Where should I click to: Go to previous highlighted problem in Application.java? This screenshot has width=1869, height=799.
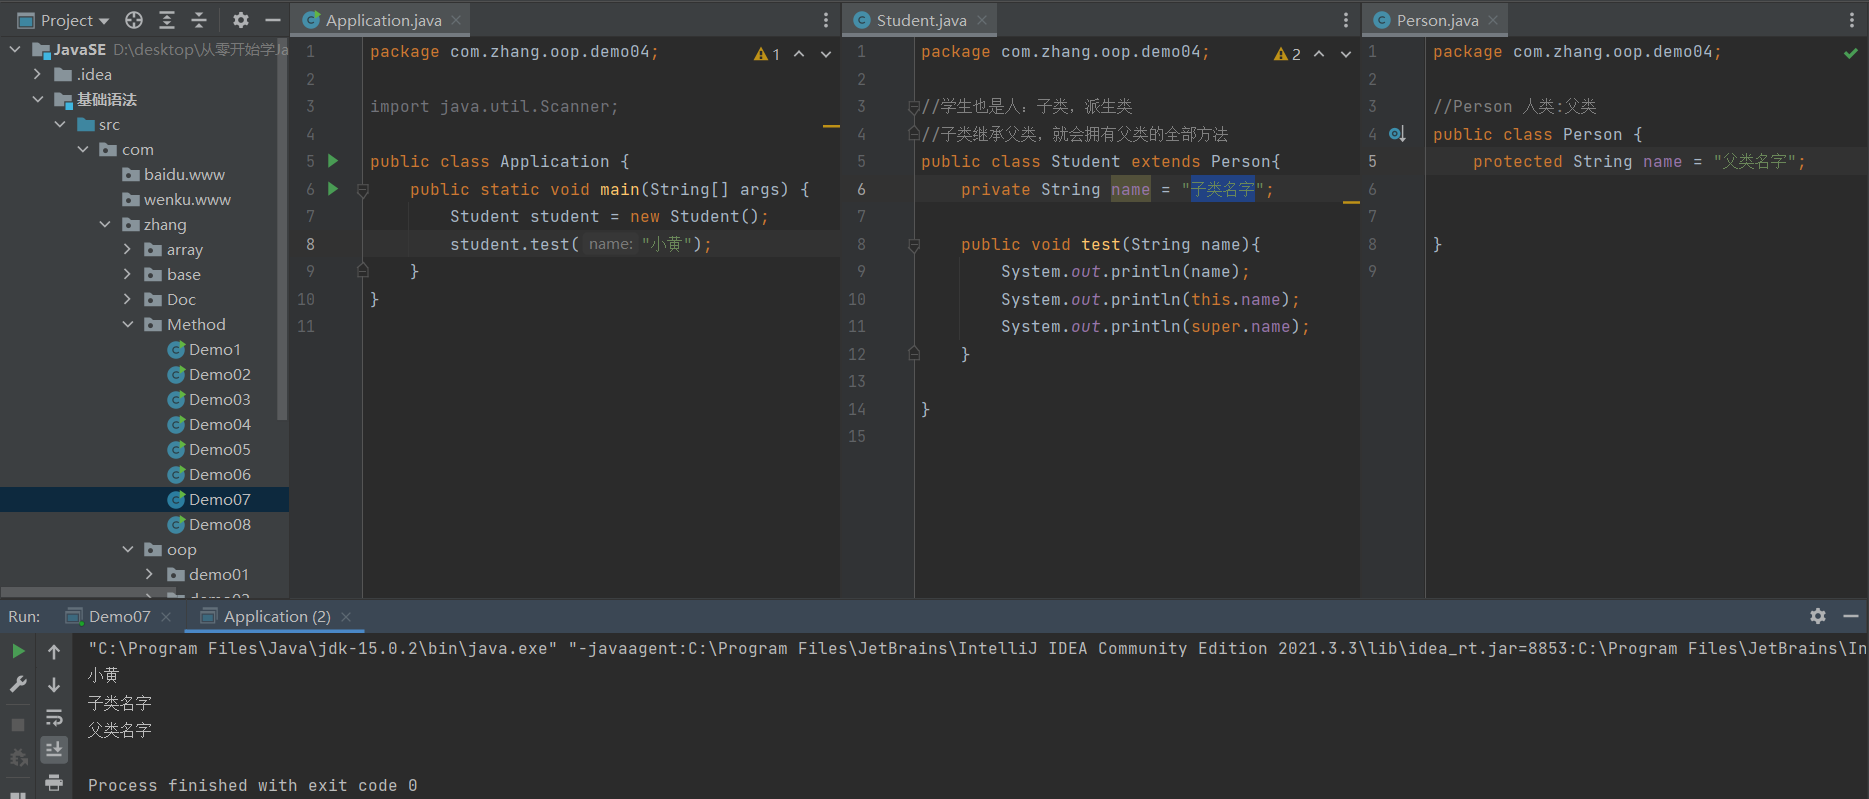pos(799,54)
